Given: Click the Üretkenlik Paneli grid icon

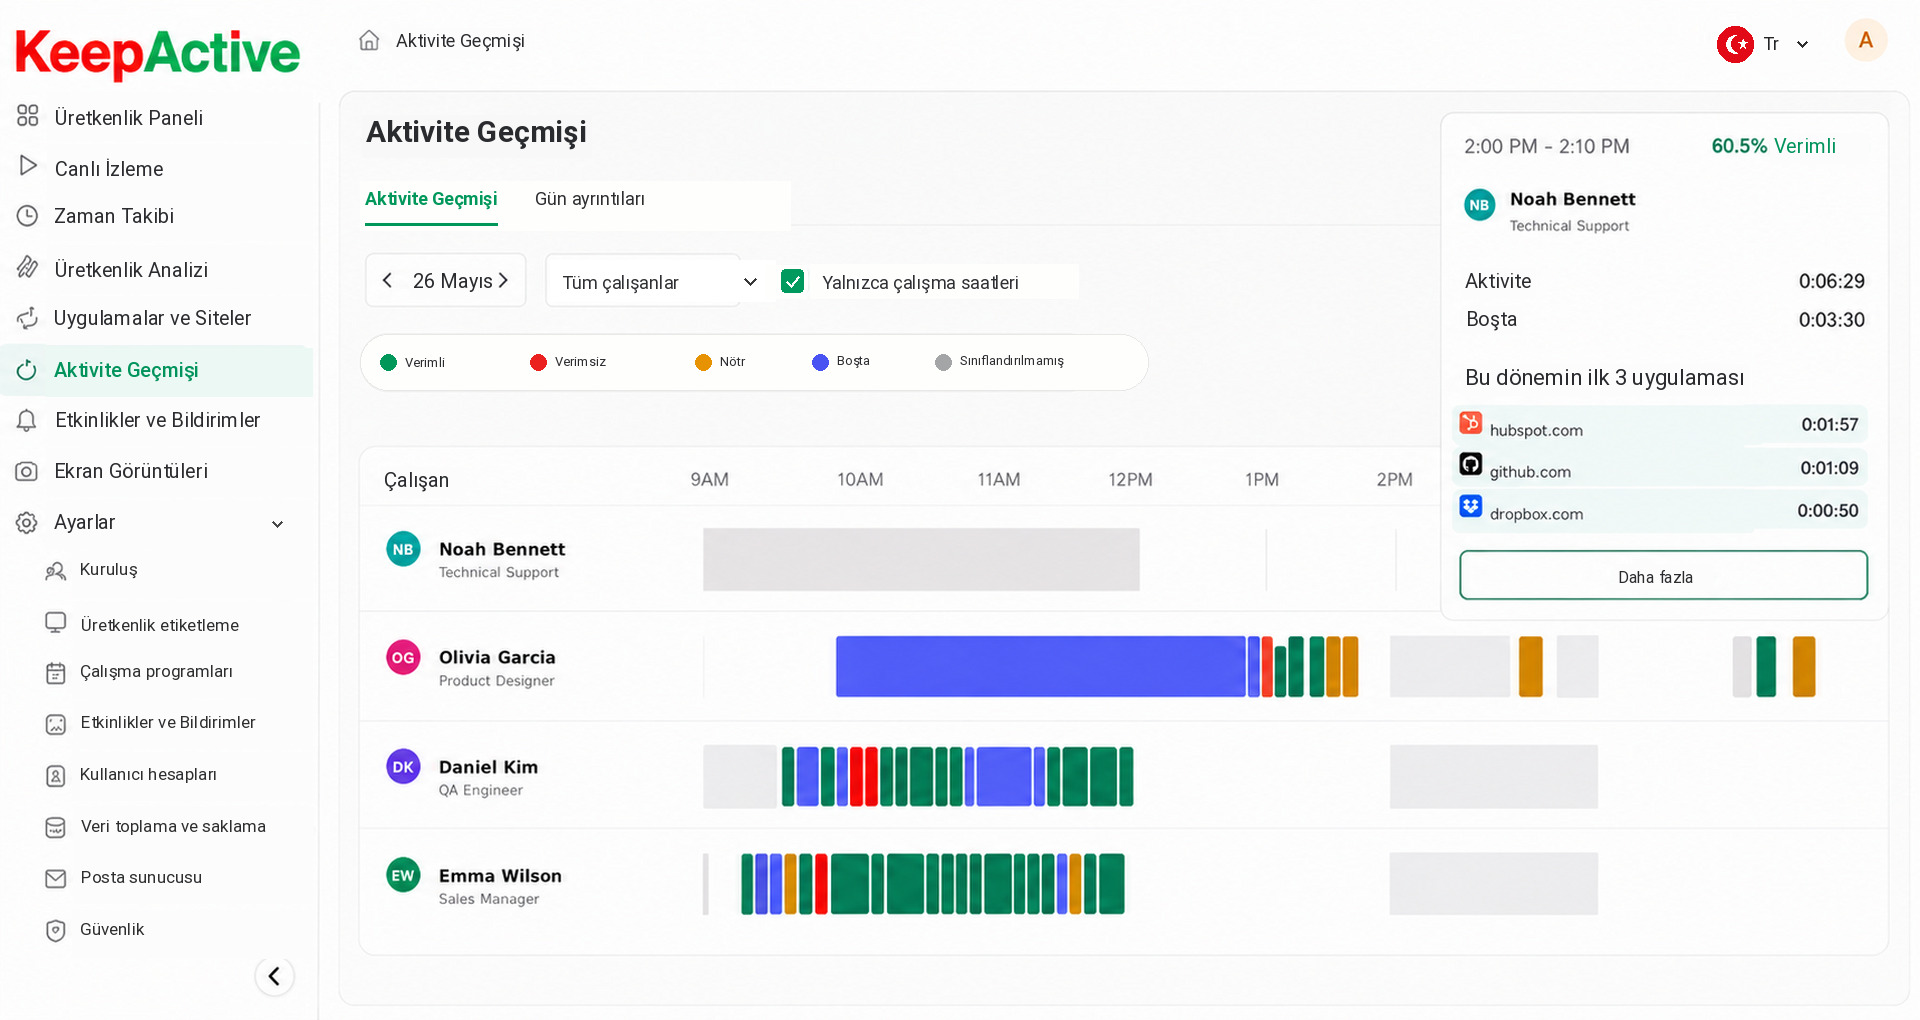Looking at the screenshot, I should (x=28, y=116).
